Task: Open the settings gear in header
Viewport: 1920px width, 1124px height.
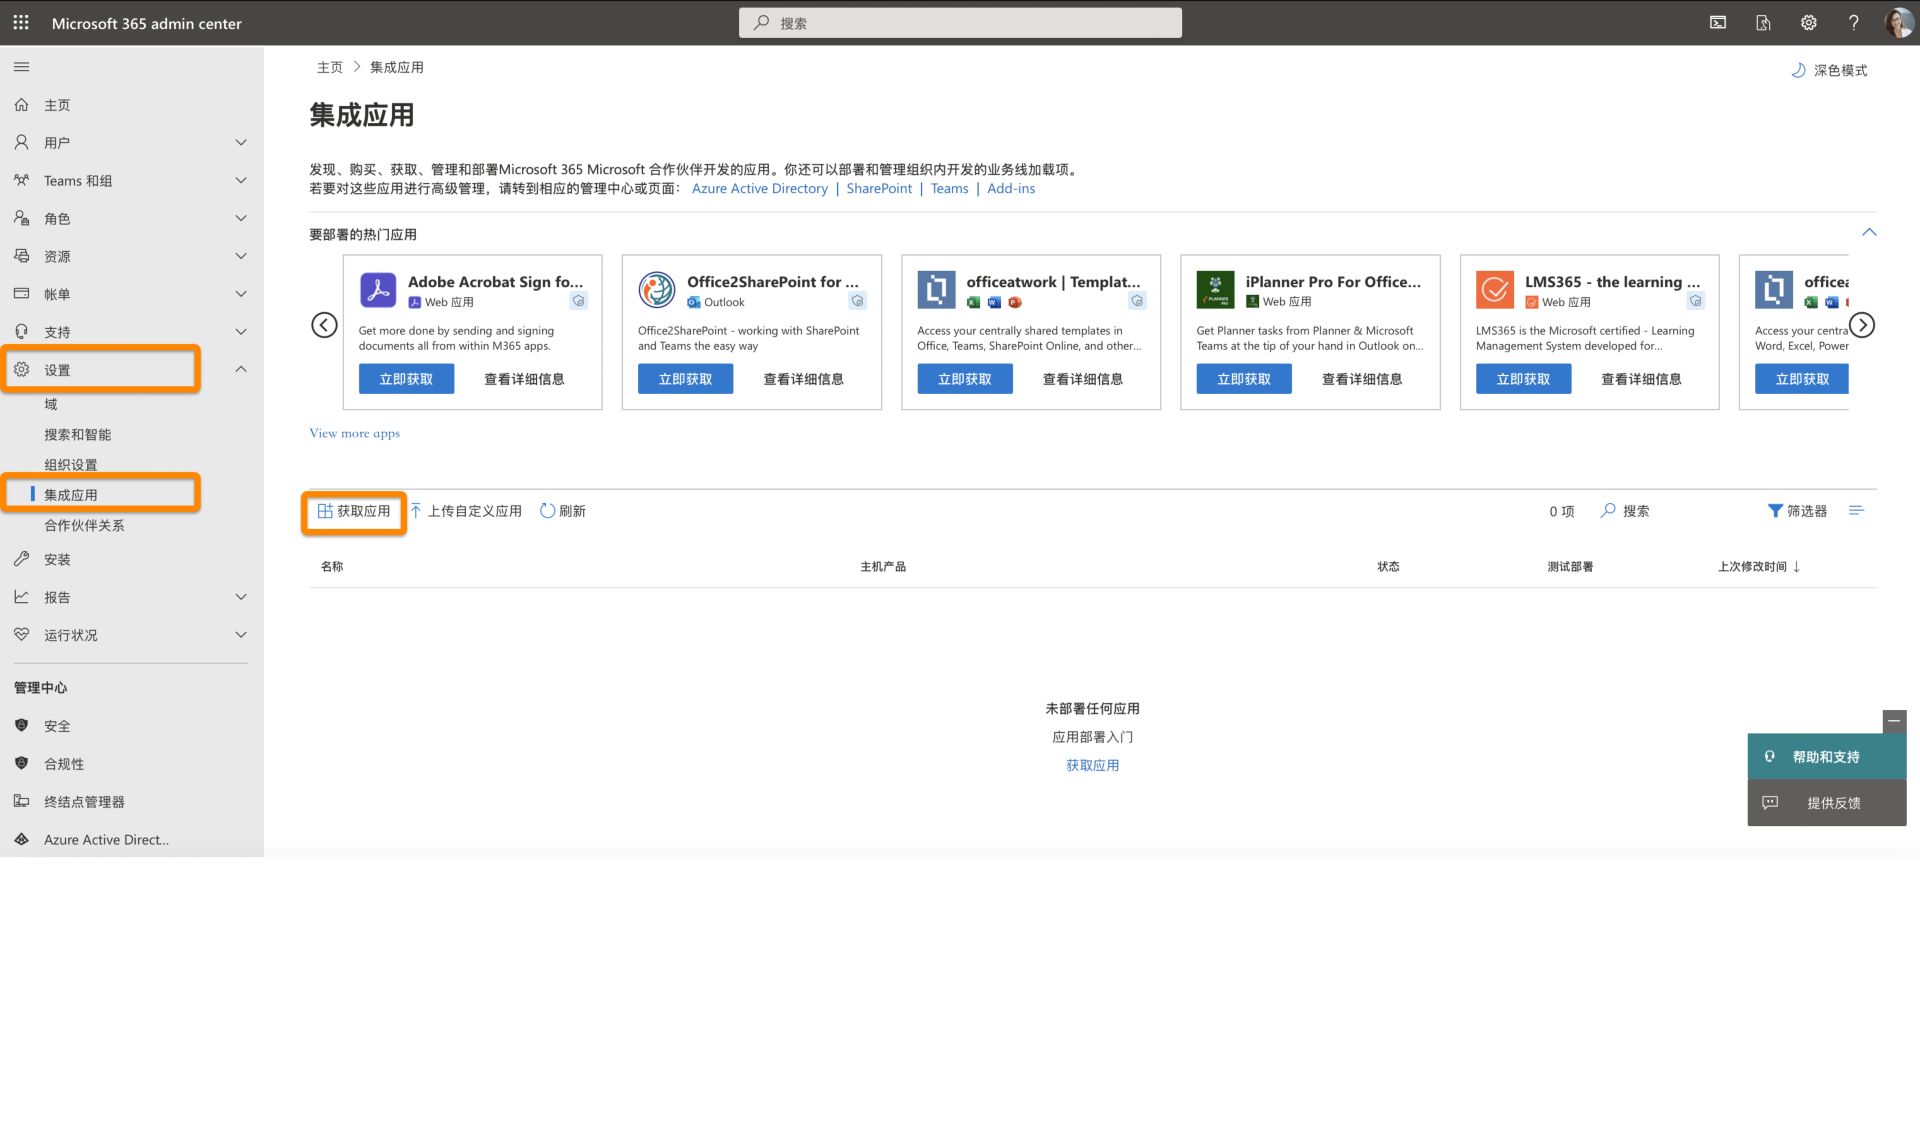Action: pyautogui.click(x=1808, y=22)
